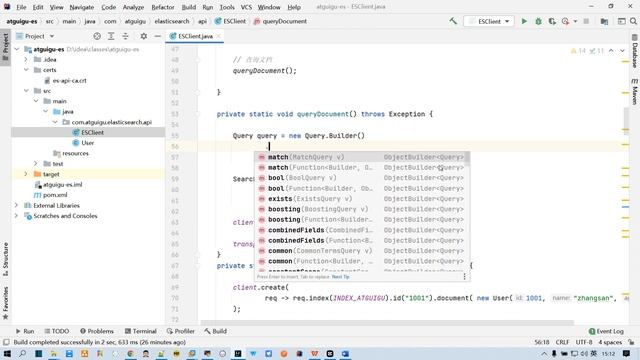Open the VCS menu

246,7
